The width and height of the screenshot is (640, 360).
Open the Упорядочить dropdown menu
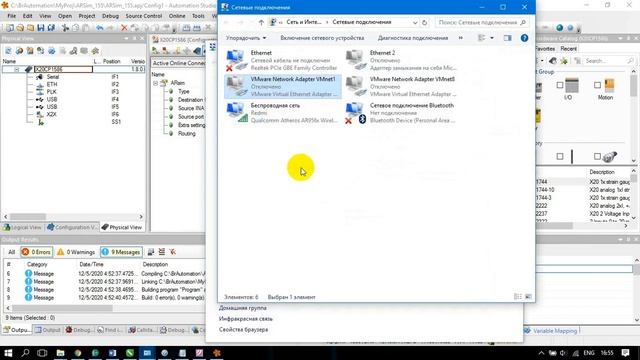[246, 38]
